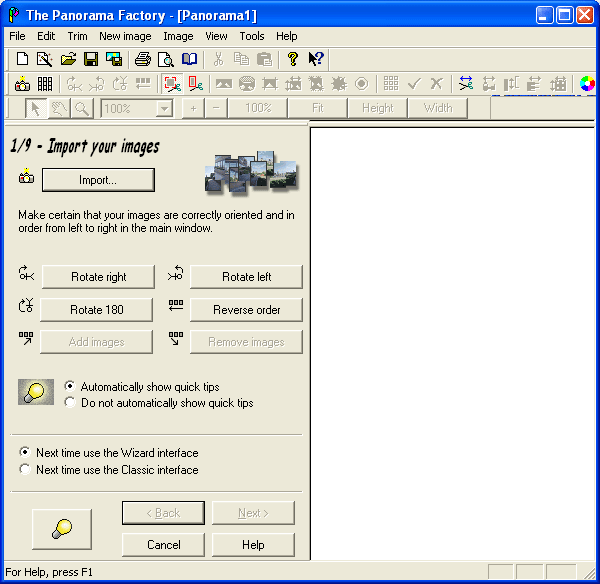The image size is (600, 584).
Task: Select the hand pan tool
Action: (x=59, y=109)
